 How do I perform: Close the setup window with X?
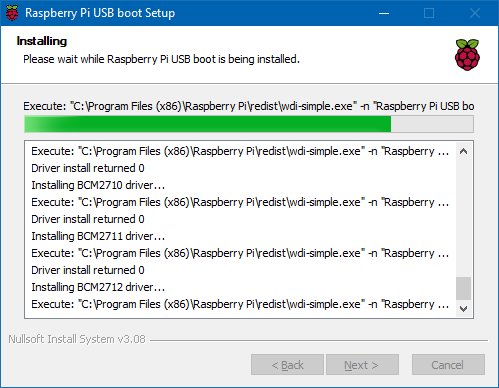tap(475, 13)
